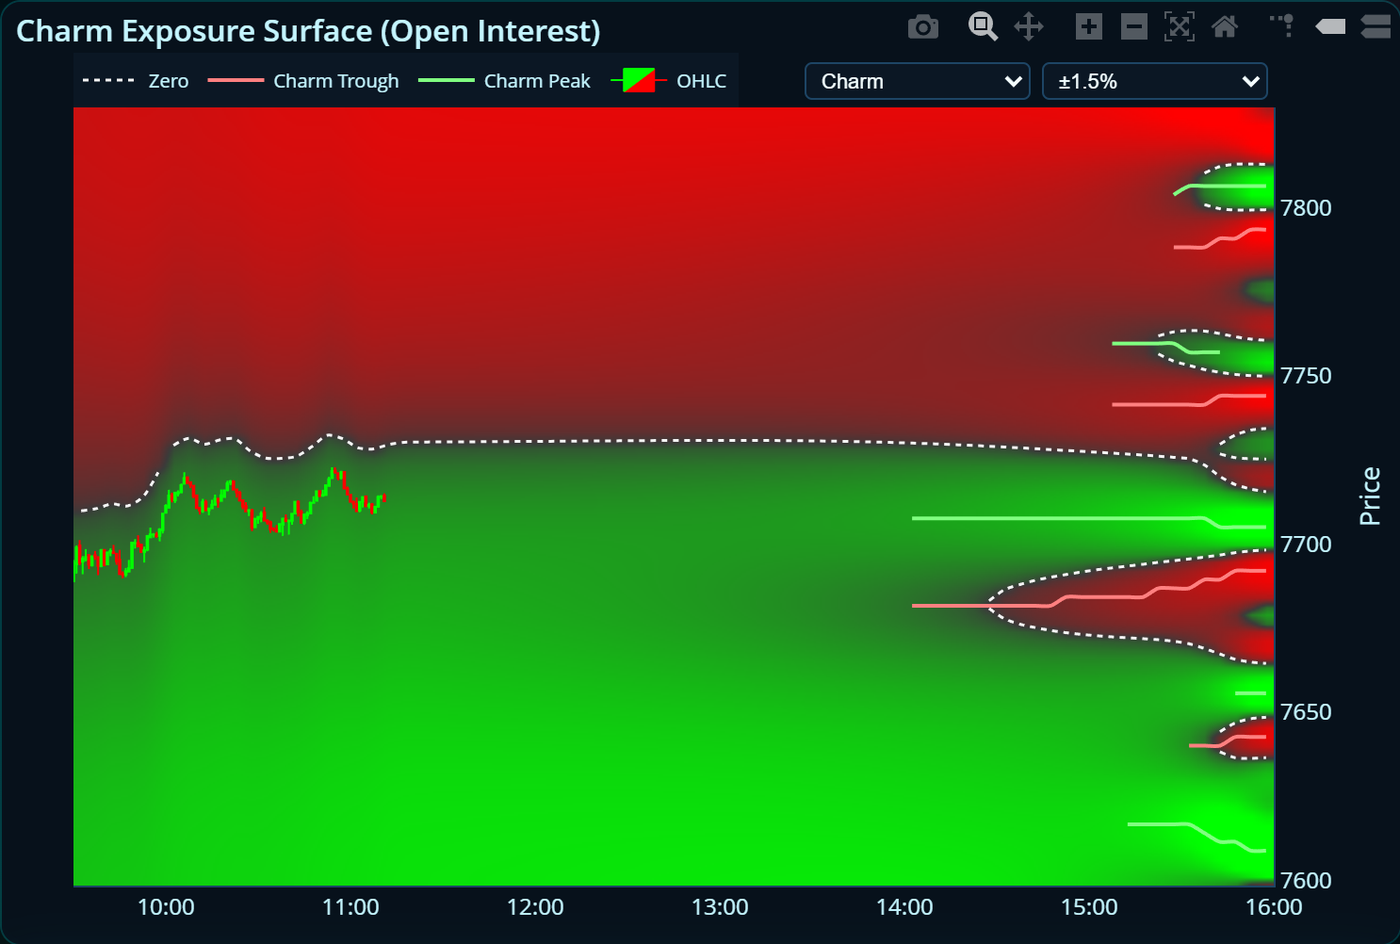Compare data on hover icon

click(1376, 27)
